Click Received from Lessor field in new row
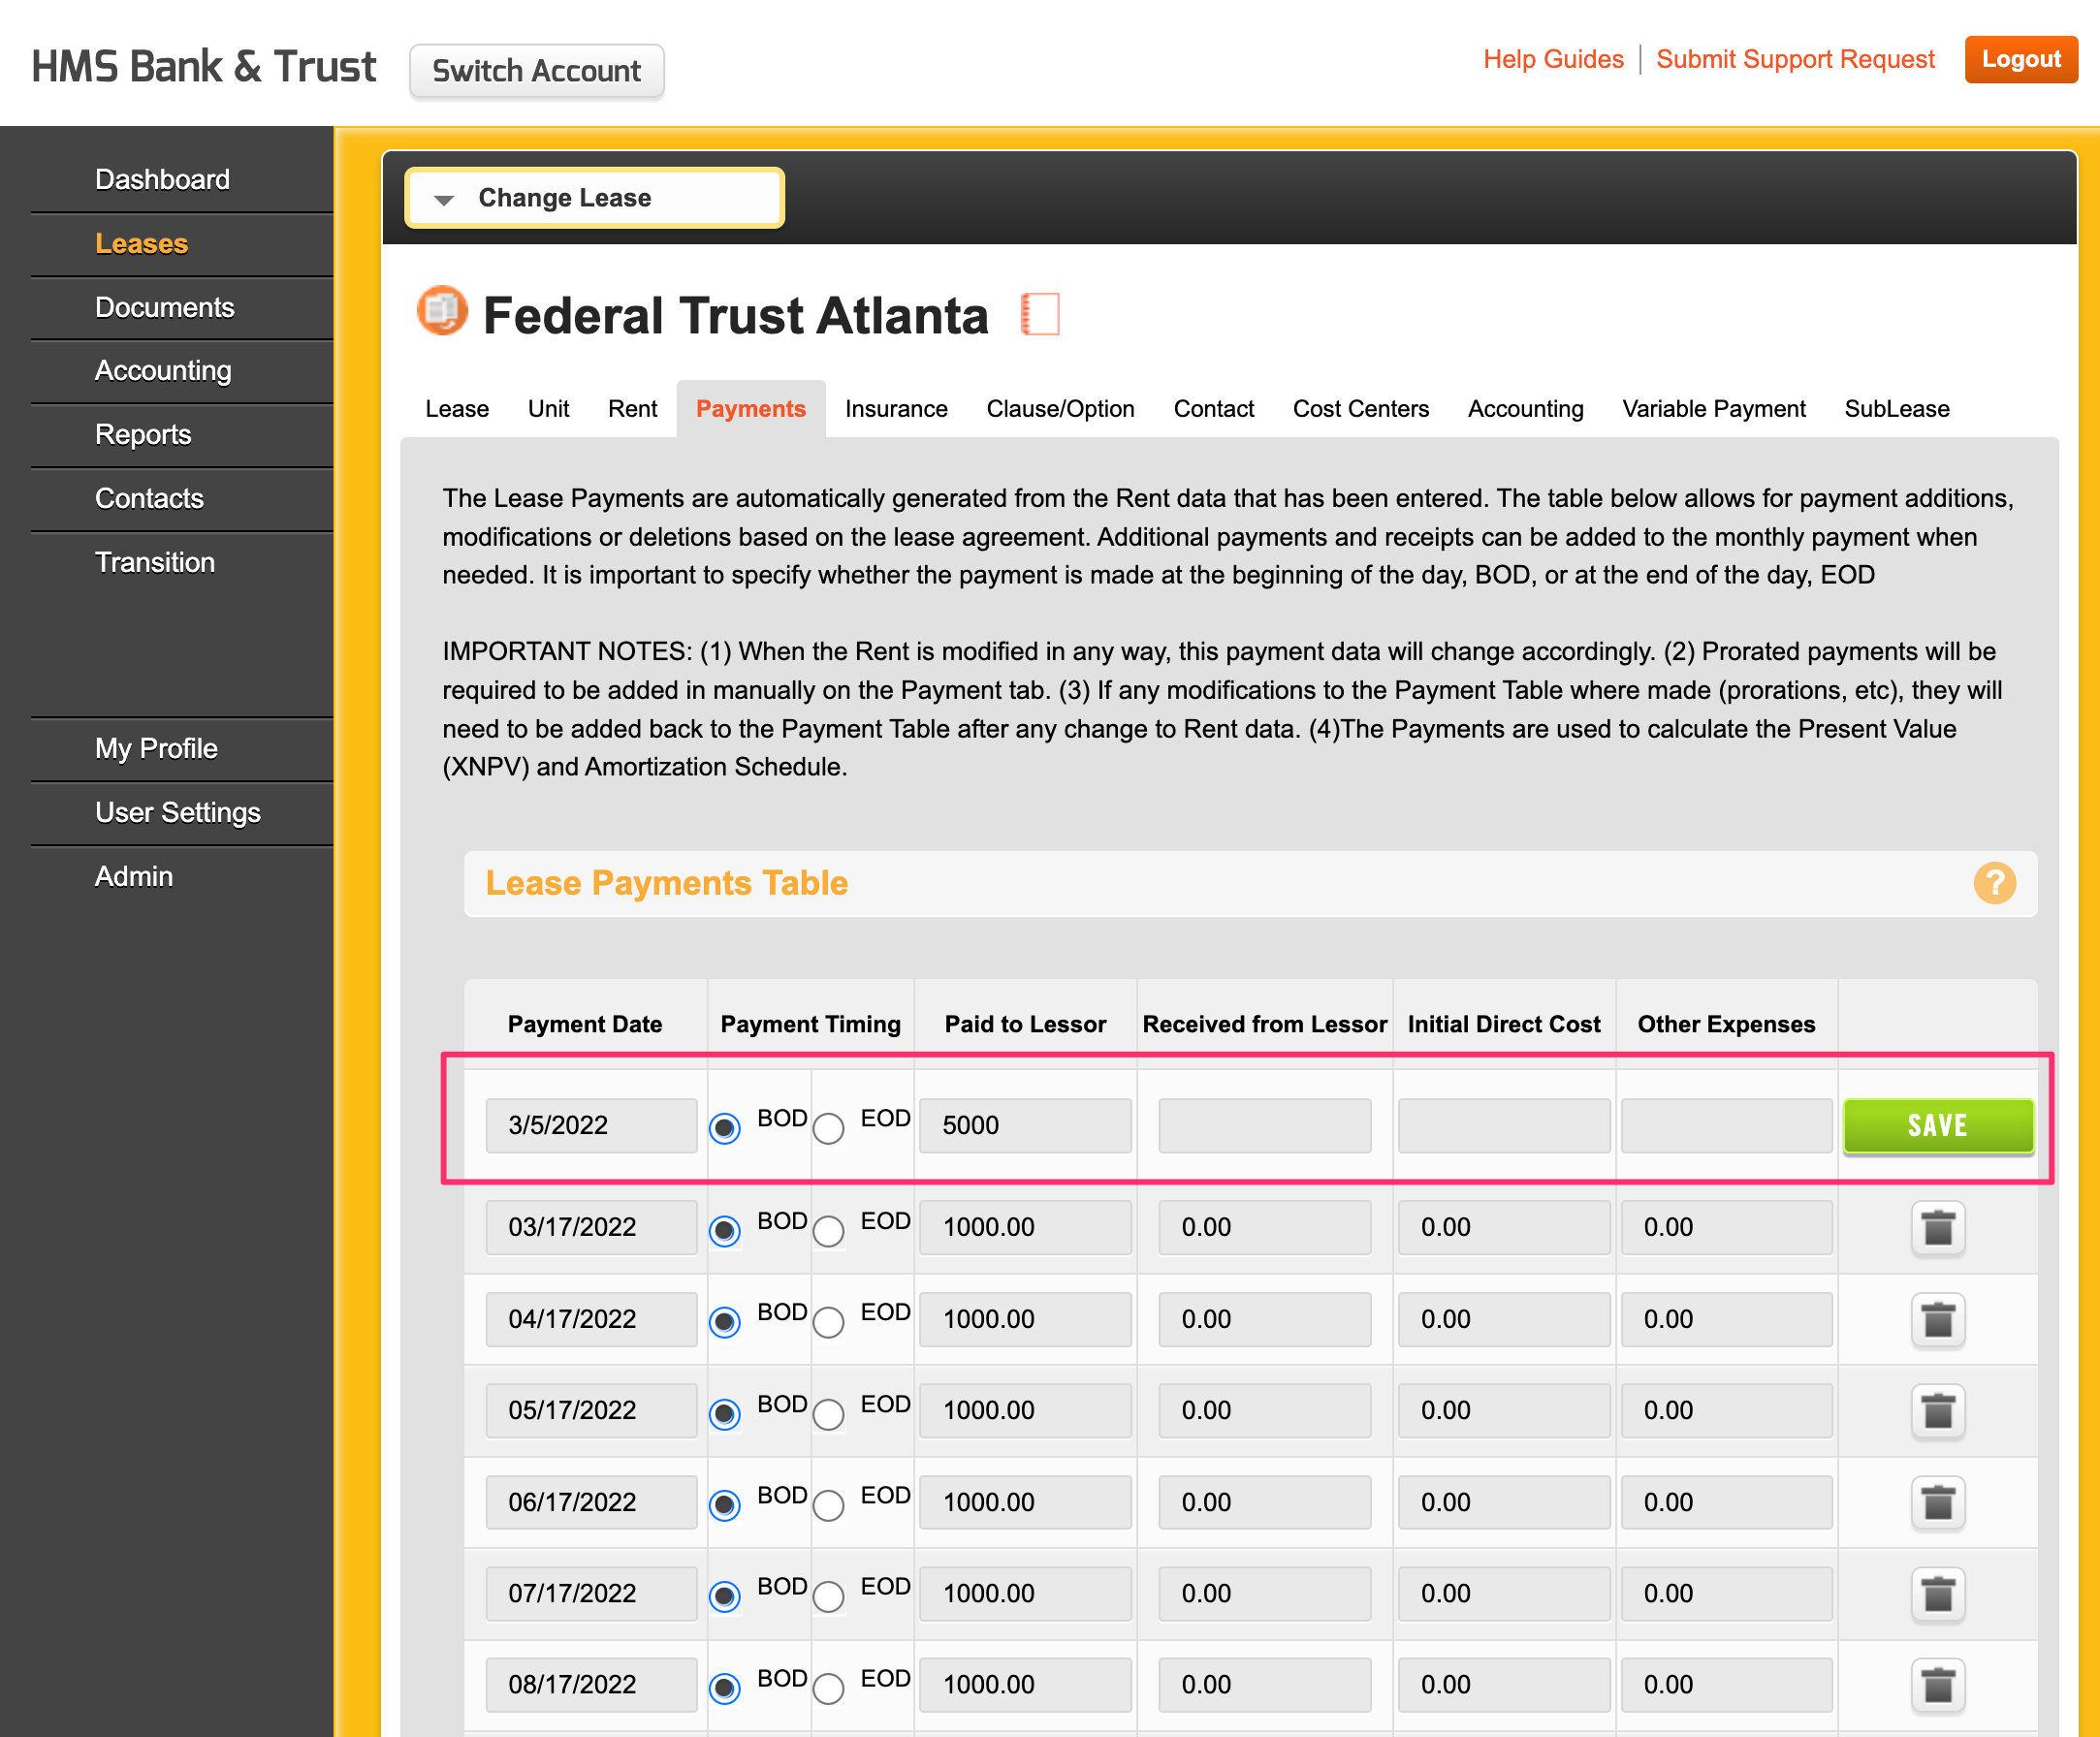The height and width of the screenshot is (1737, 2100). click(x=1264, y=1125)
